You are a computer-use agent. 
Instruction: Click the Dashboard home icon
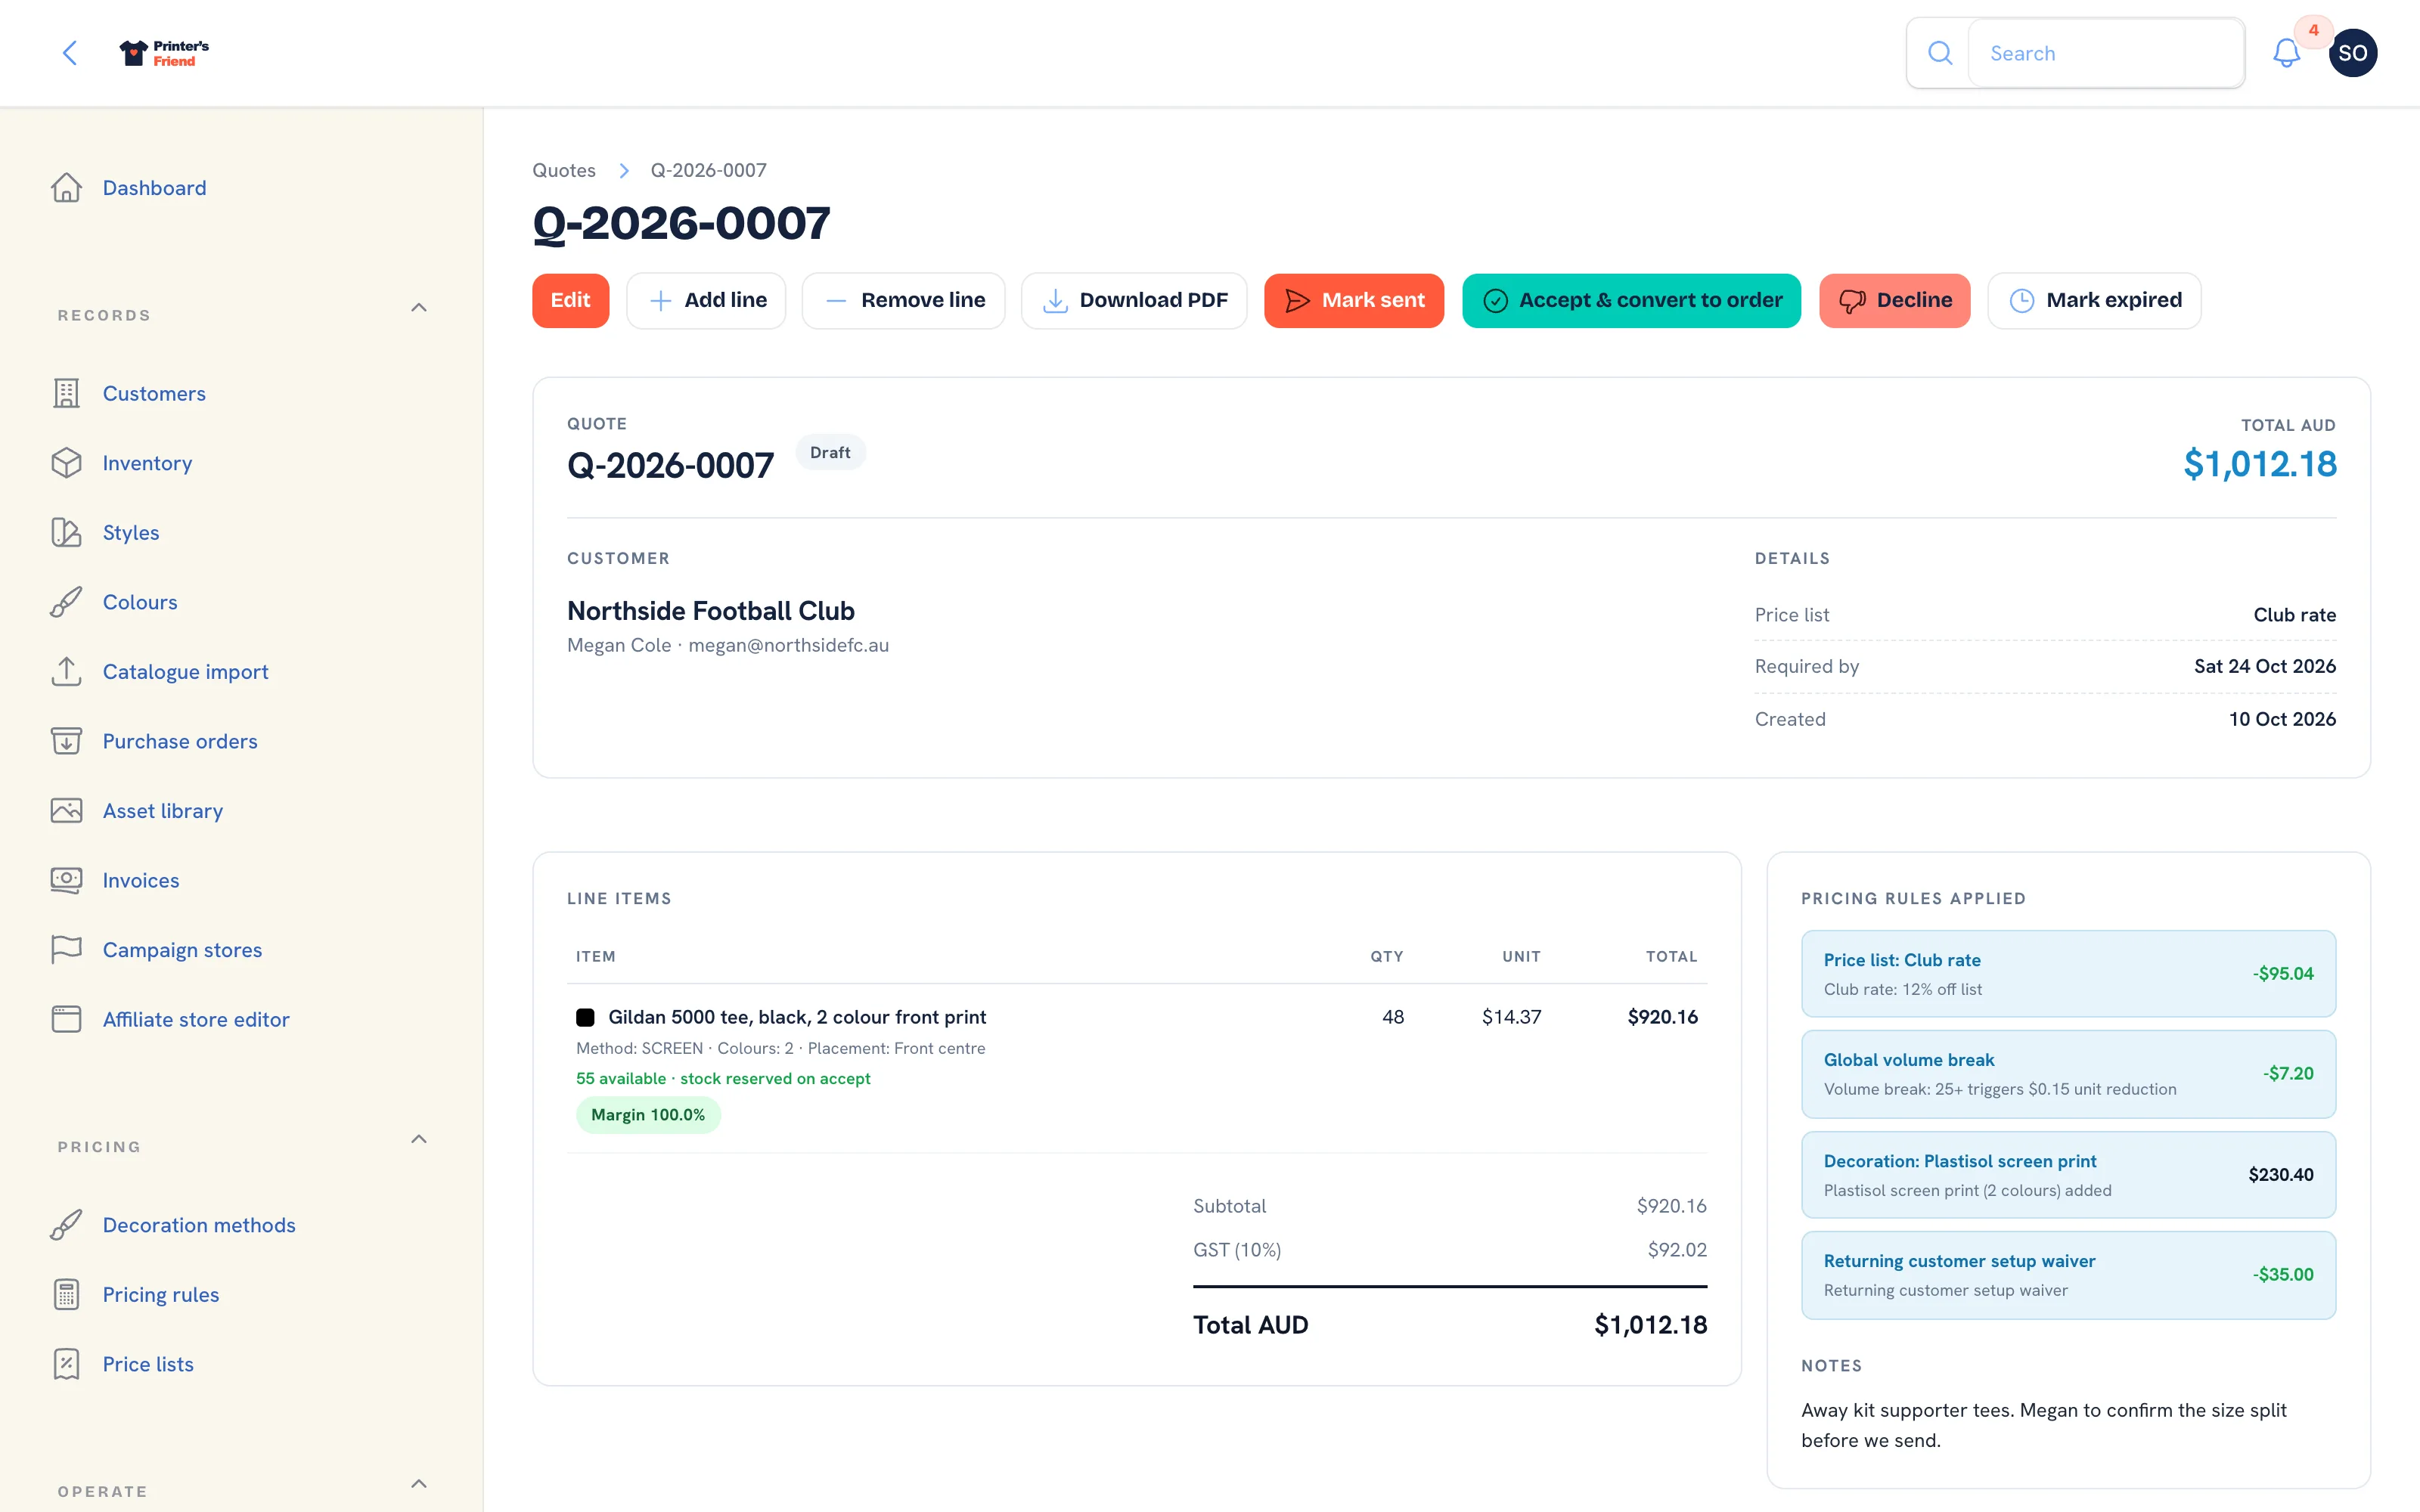click(x=67, y=188)
